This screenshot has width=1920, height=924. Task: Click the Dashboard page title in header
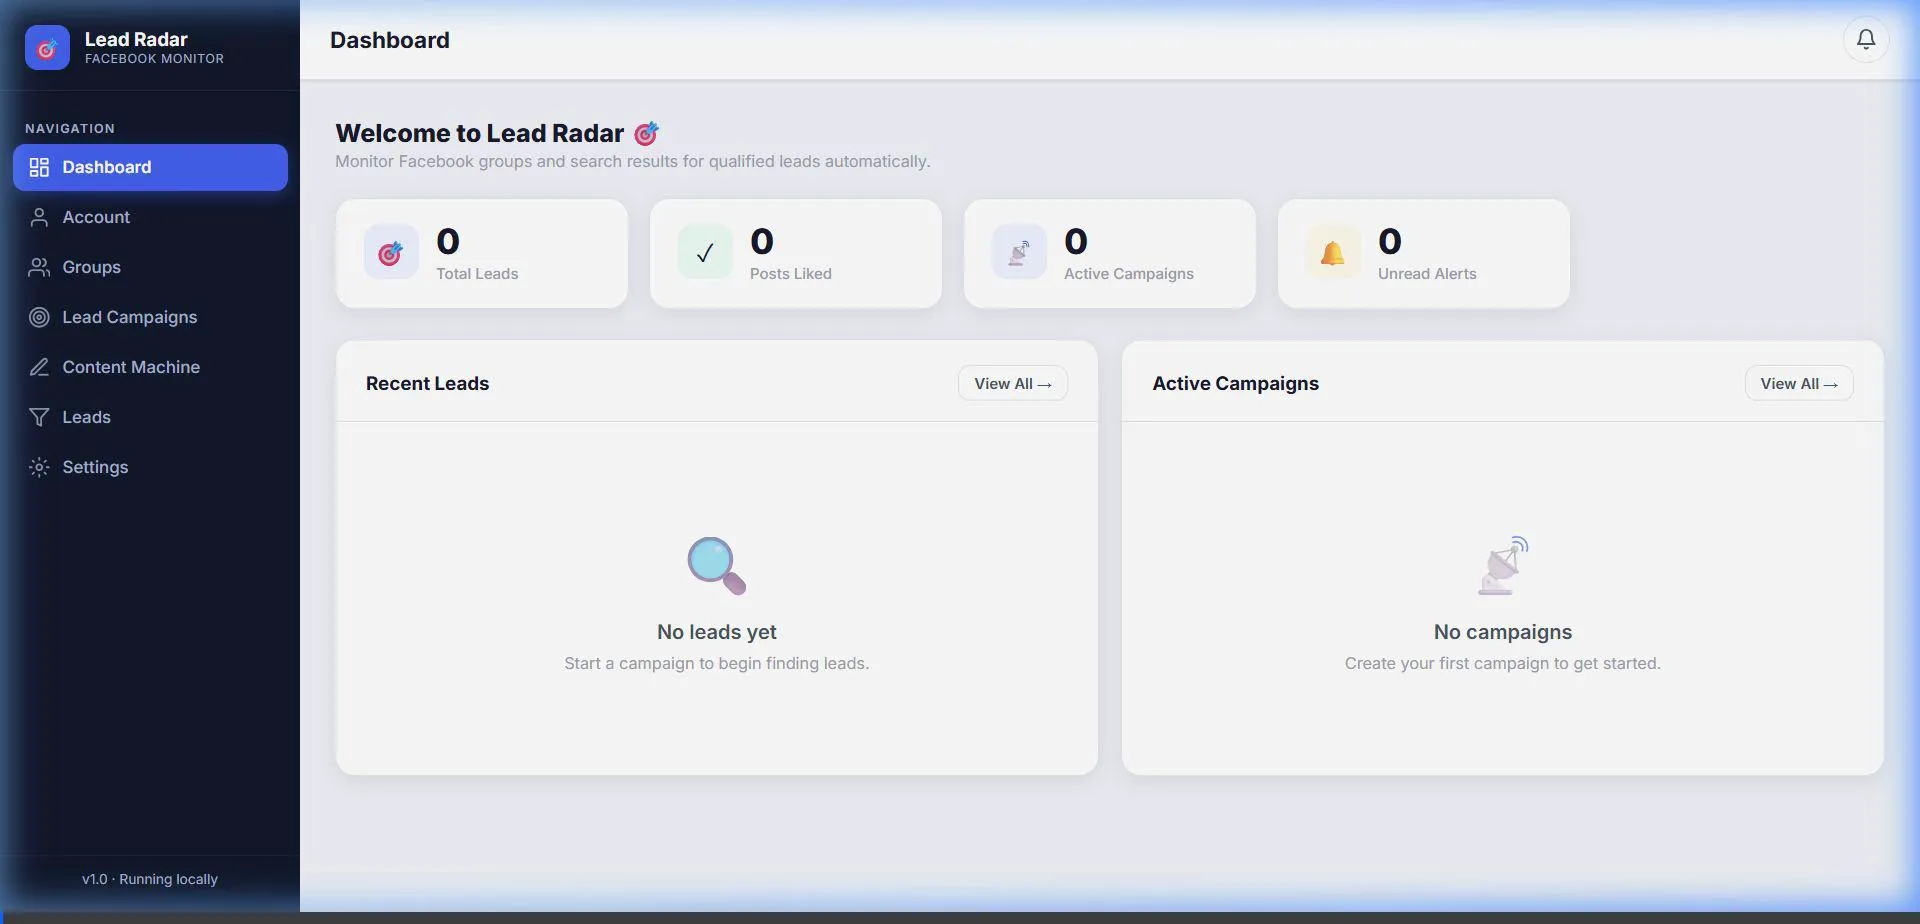click(x=390, y=40)
